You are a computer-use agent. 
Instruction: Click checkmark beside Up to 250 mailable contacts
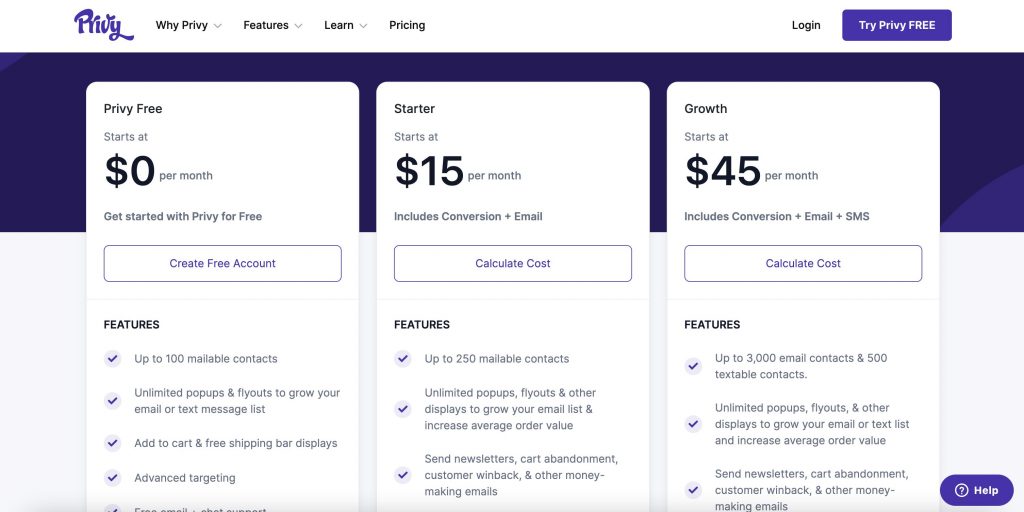[403, 358]
